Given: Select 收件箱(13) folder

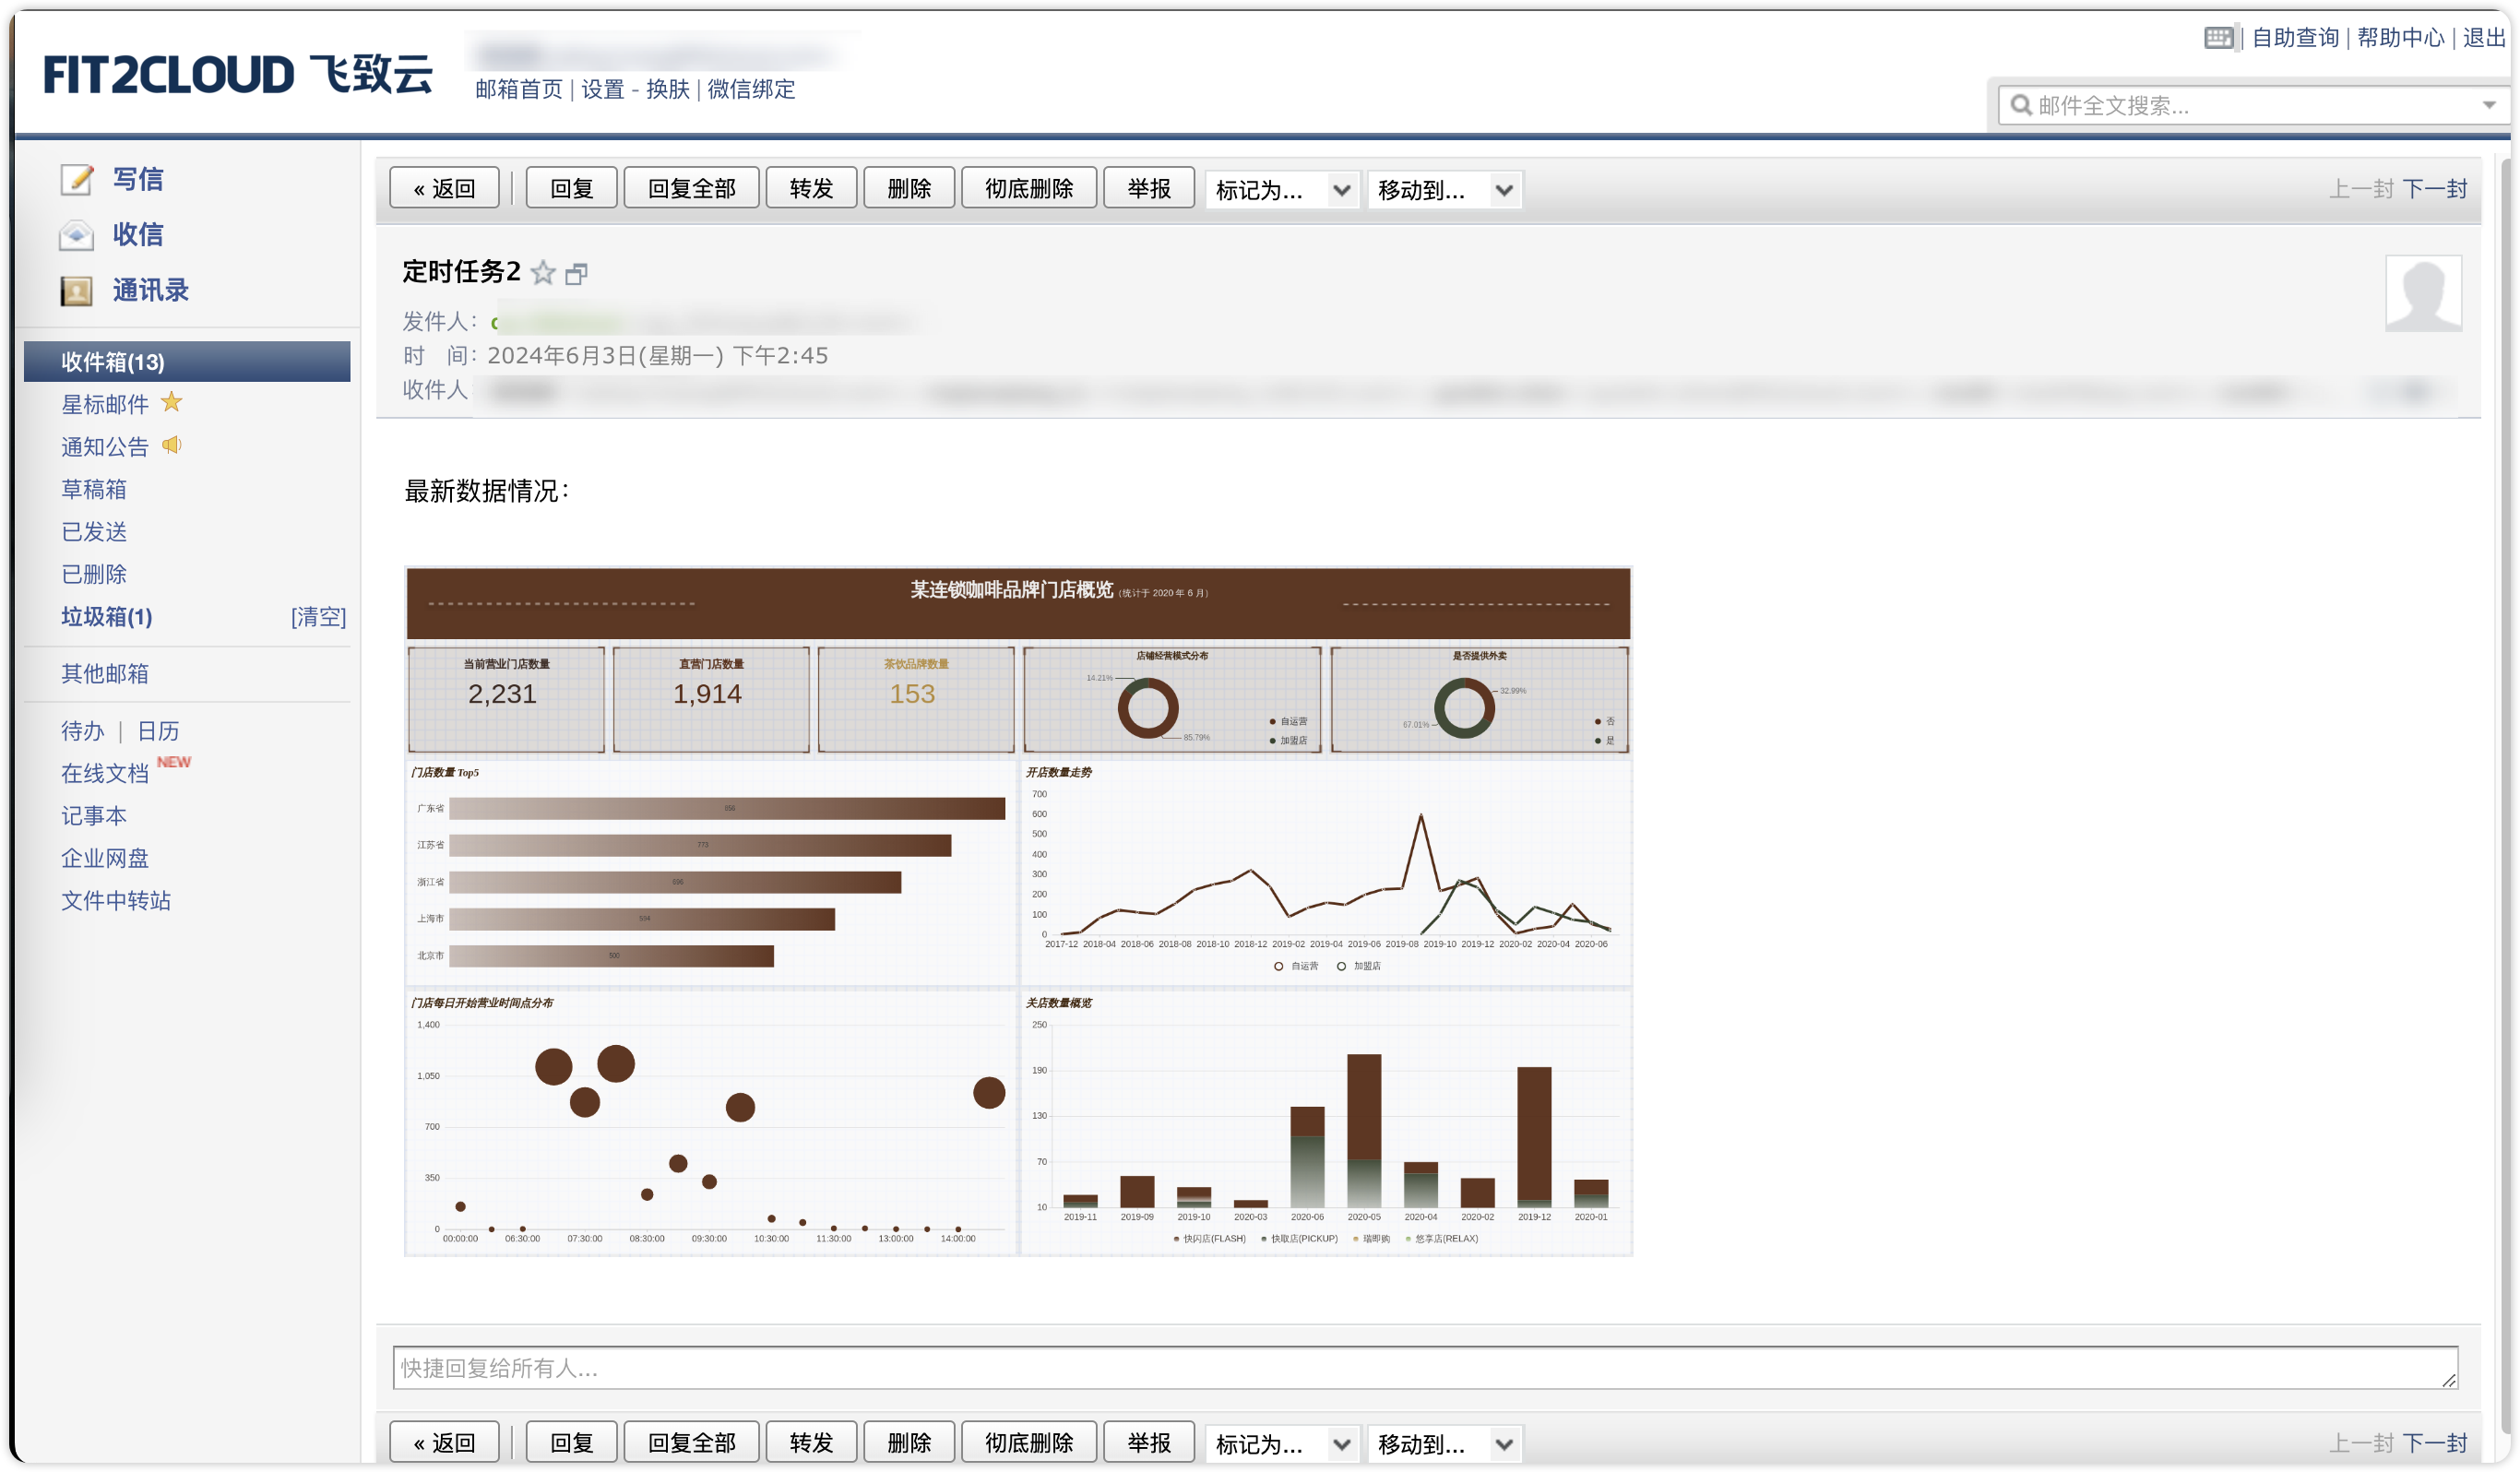Looking at the screenshot, I should coord(187,362).
